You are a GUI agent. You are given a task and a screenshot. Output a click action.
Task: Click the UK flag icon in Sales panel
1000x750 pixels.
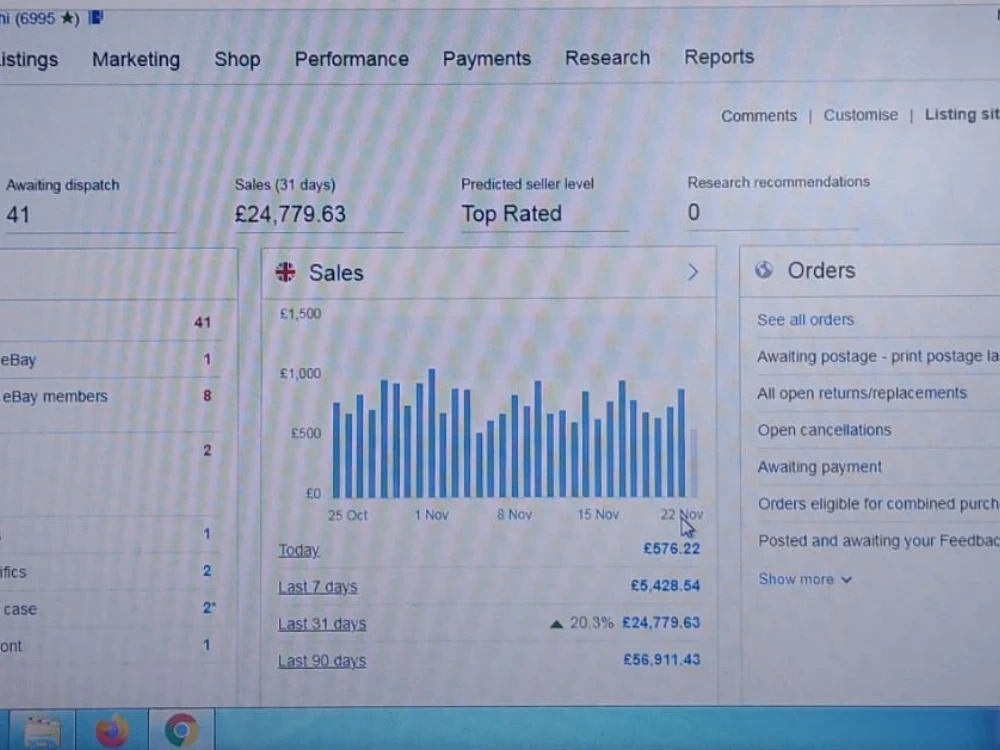[x=285, y=272]
